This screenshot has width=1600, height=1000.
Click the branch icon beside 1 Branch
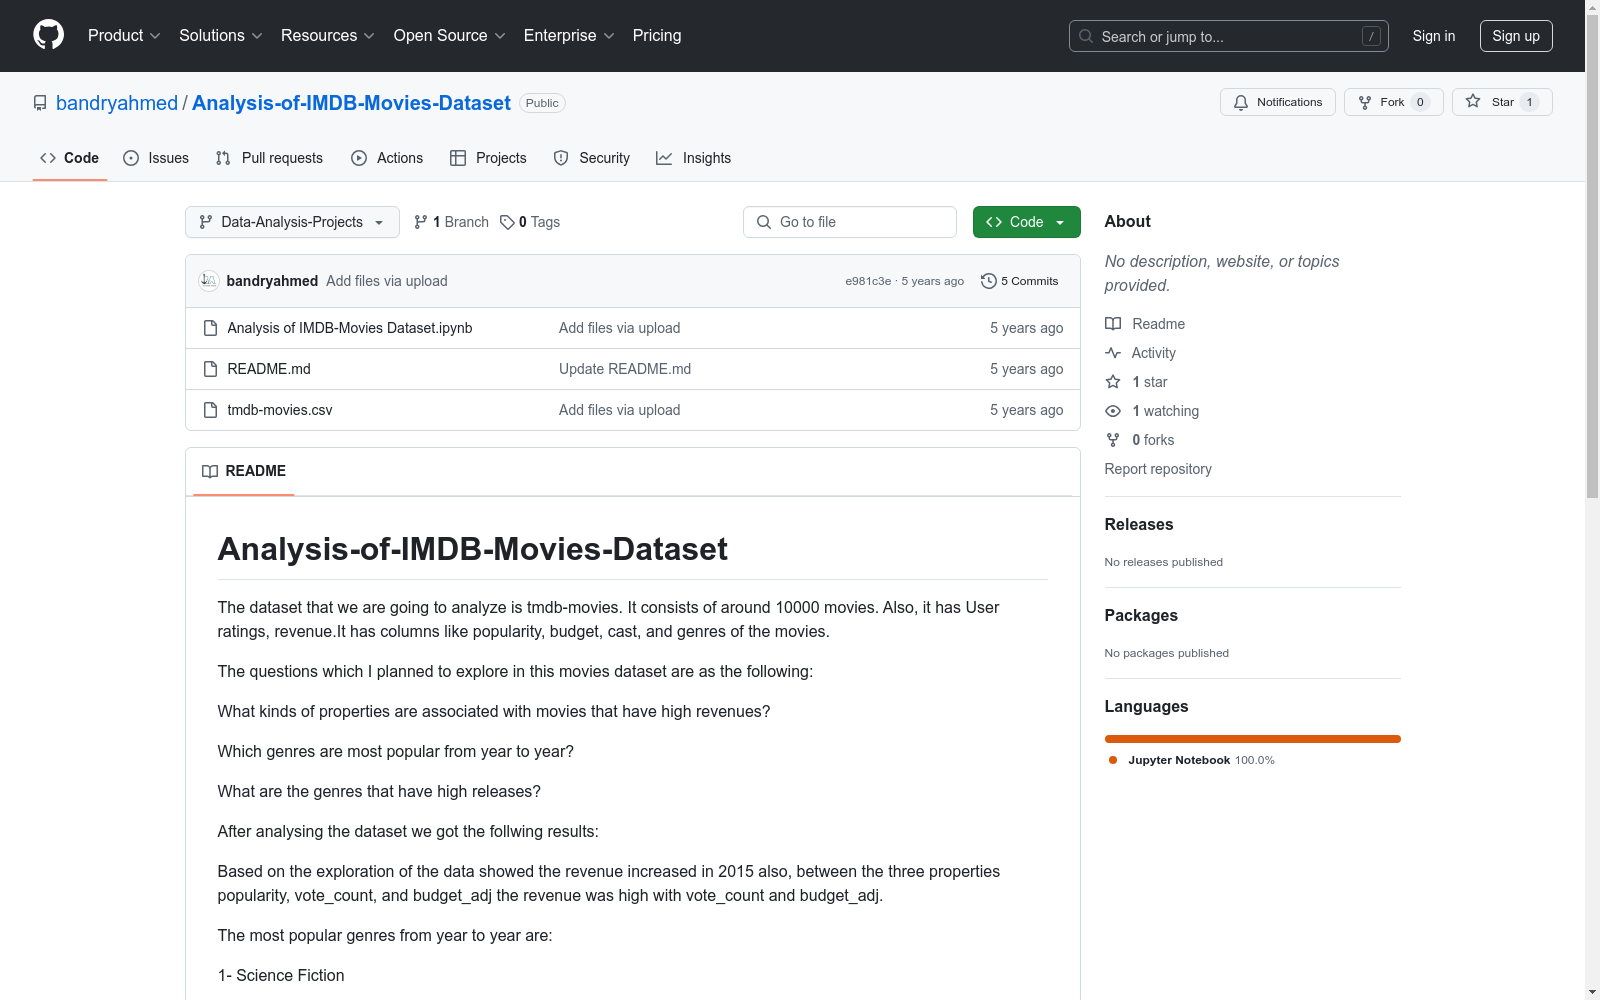[421, 222]
